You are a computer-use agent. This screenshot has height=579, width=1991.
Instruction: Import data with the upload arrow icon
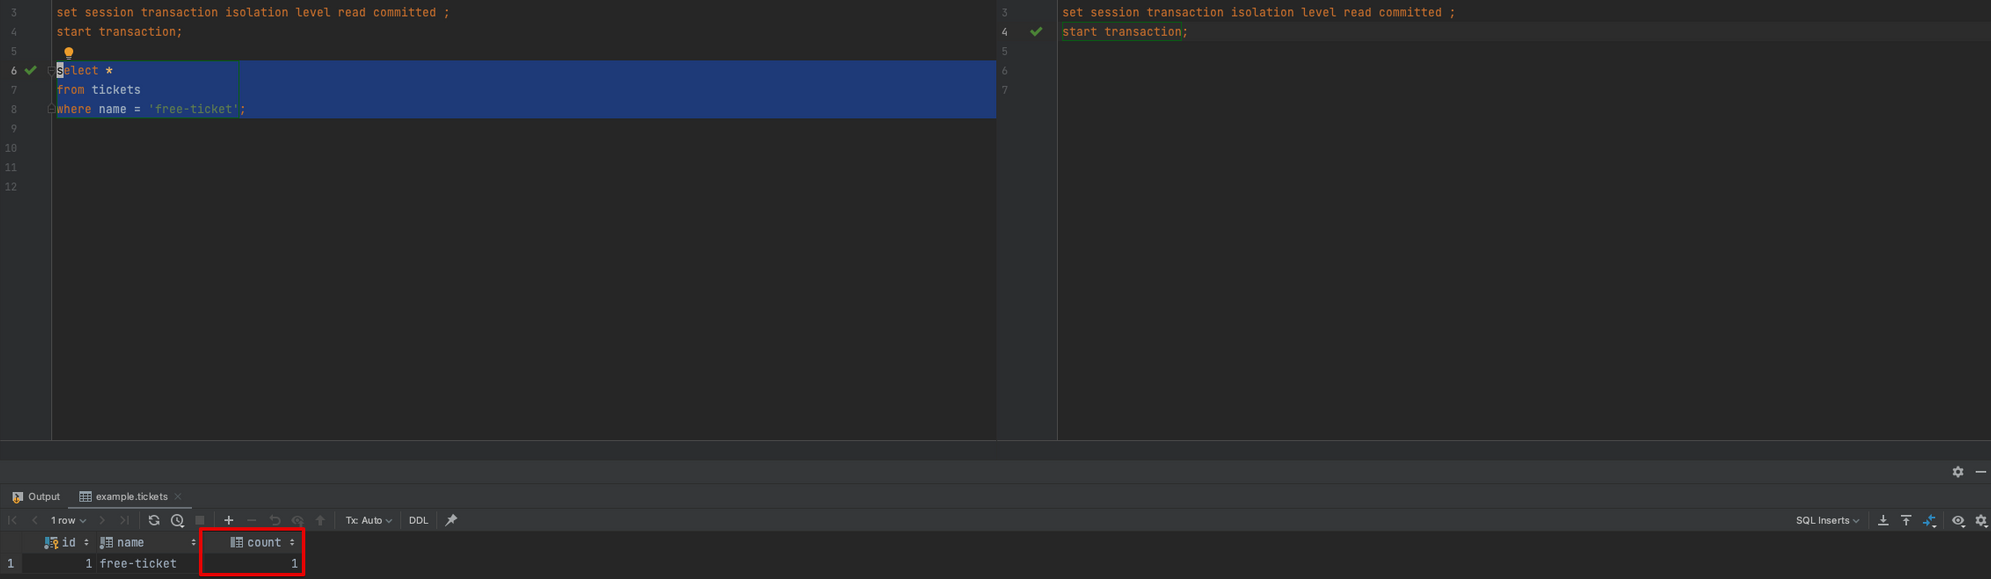(x=1906, y=520)
